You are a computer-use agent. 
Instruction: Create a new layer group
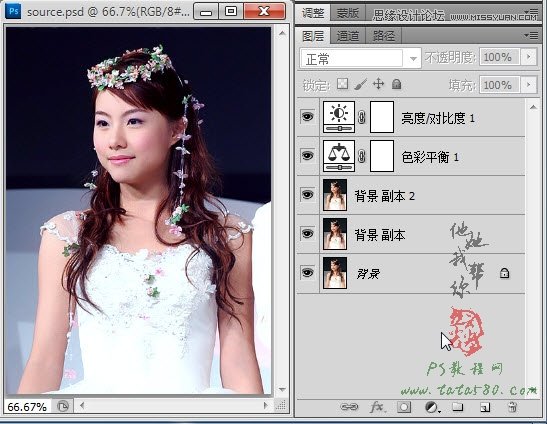click(x=457, y=407)
